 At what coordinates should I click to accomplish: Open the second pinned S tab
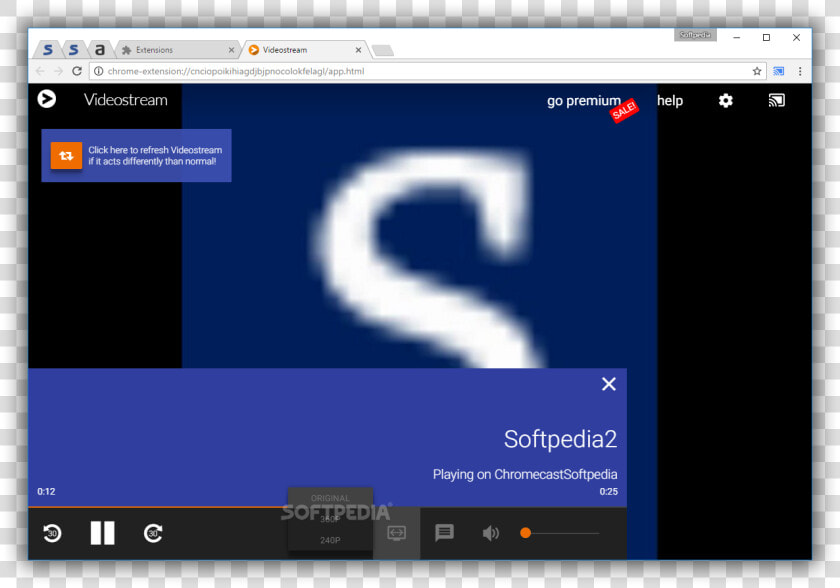(73, 50)
